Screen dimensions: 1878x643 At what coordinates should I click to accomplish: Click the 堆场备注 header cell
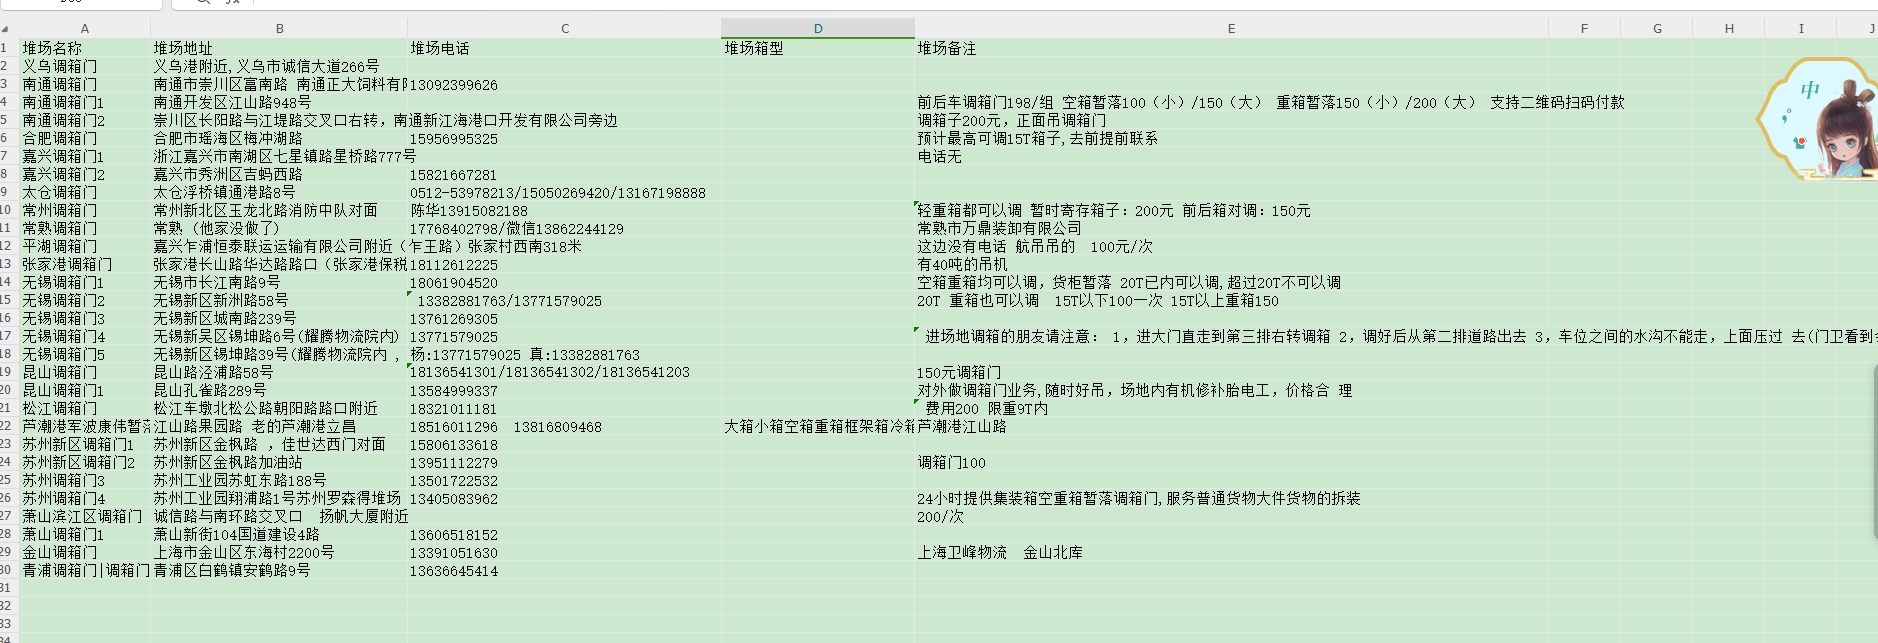(1231, 48)
